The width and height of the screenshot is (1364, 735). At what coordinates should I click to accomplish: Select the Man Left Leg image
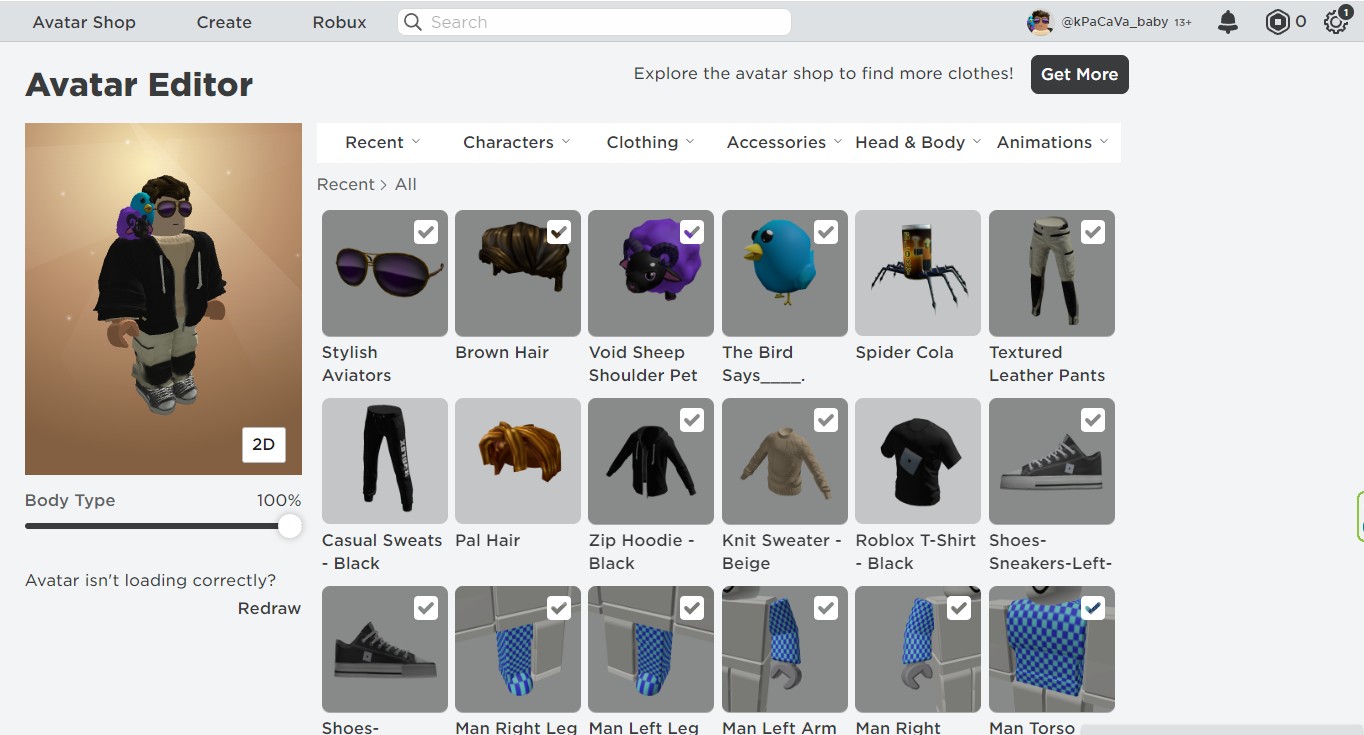pyautogui.click(x=651, y=649)
